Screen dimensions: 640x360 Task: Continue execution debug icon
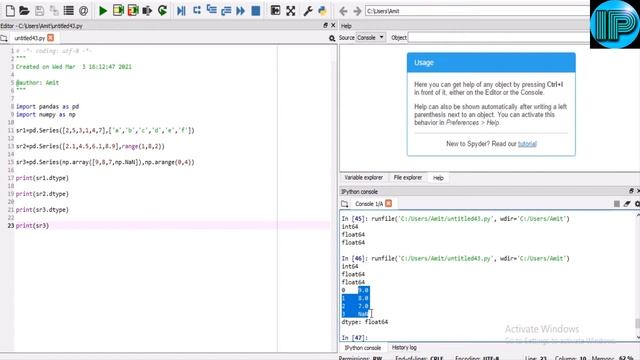[241, 11]
